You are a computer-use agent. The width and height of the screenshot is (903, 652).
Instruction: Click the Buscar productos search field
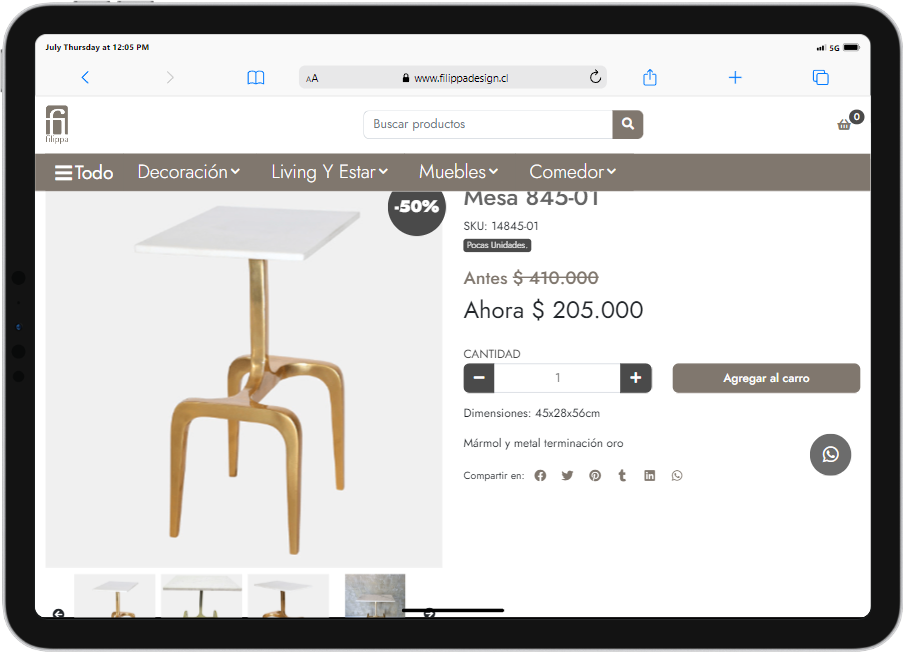point(487,124)
